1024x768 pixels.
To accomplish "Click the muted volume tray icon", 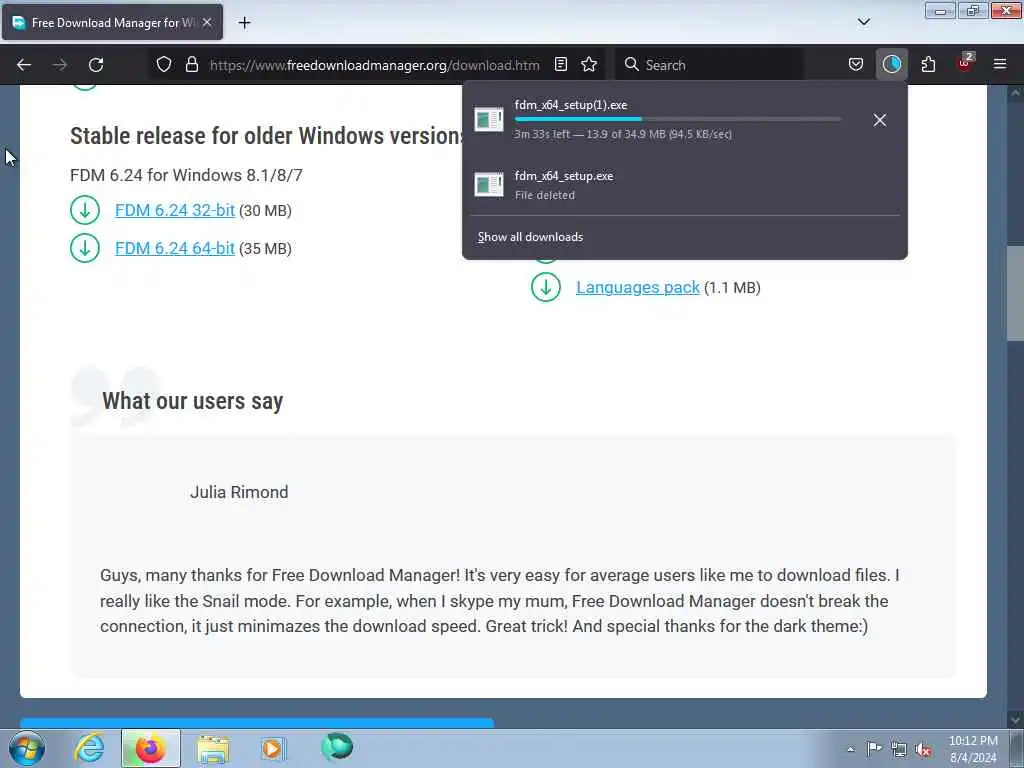I will tap(923, 749).
